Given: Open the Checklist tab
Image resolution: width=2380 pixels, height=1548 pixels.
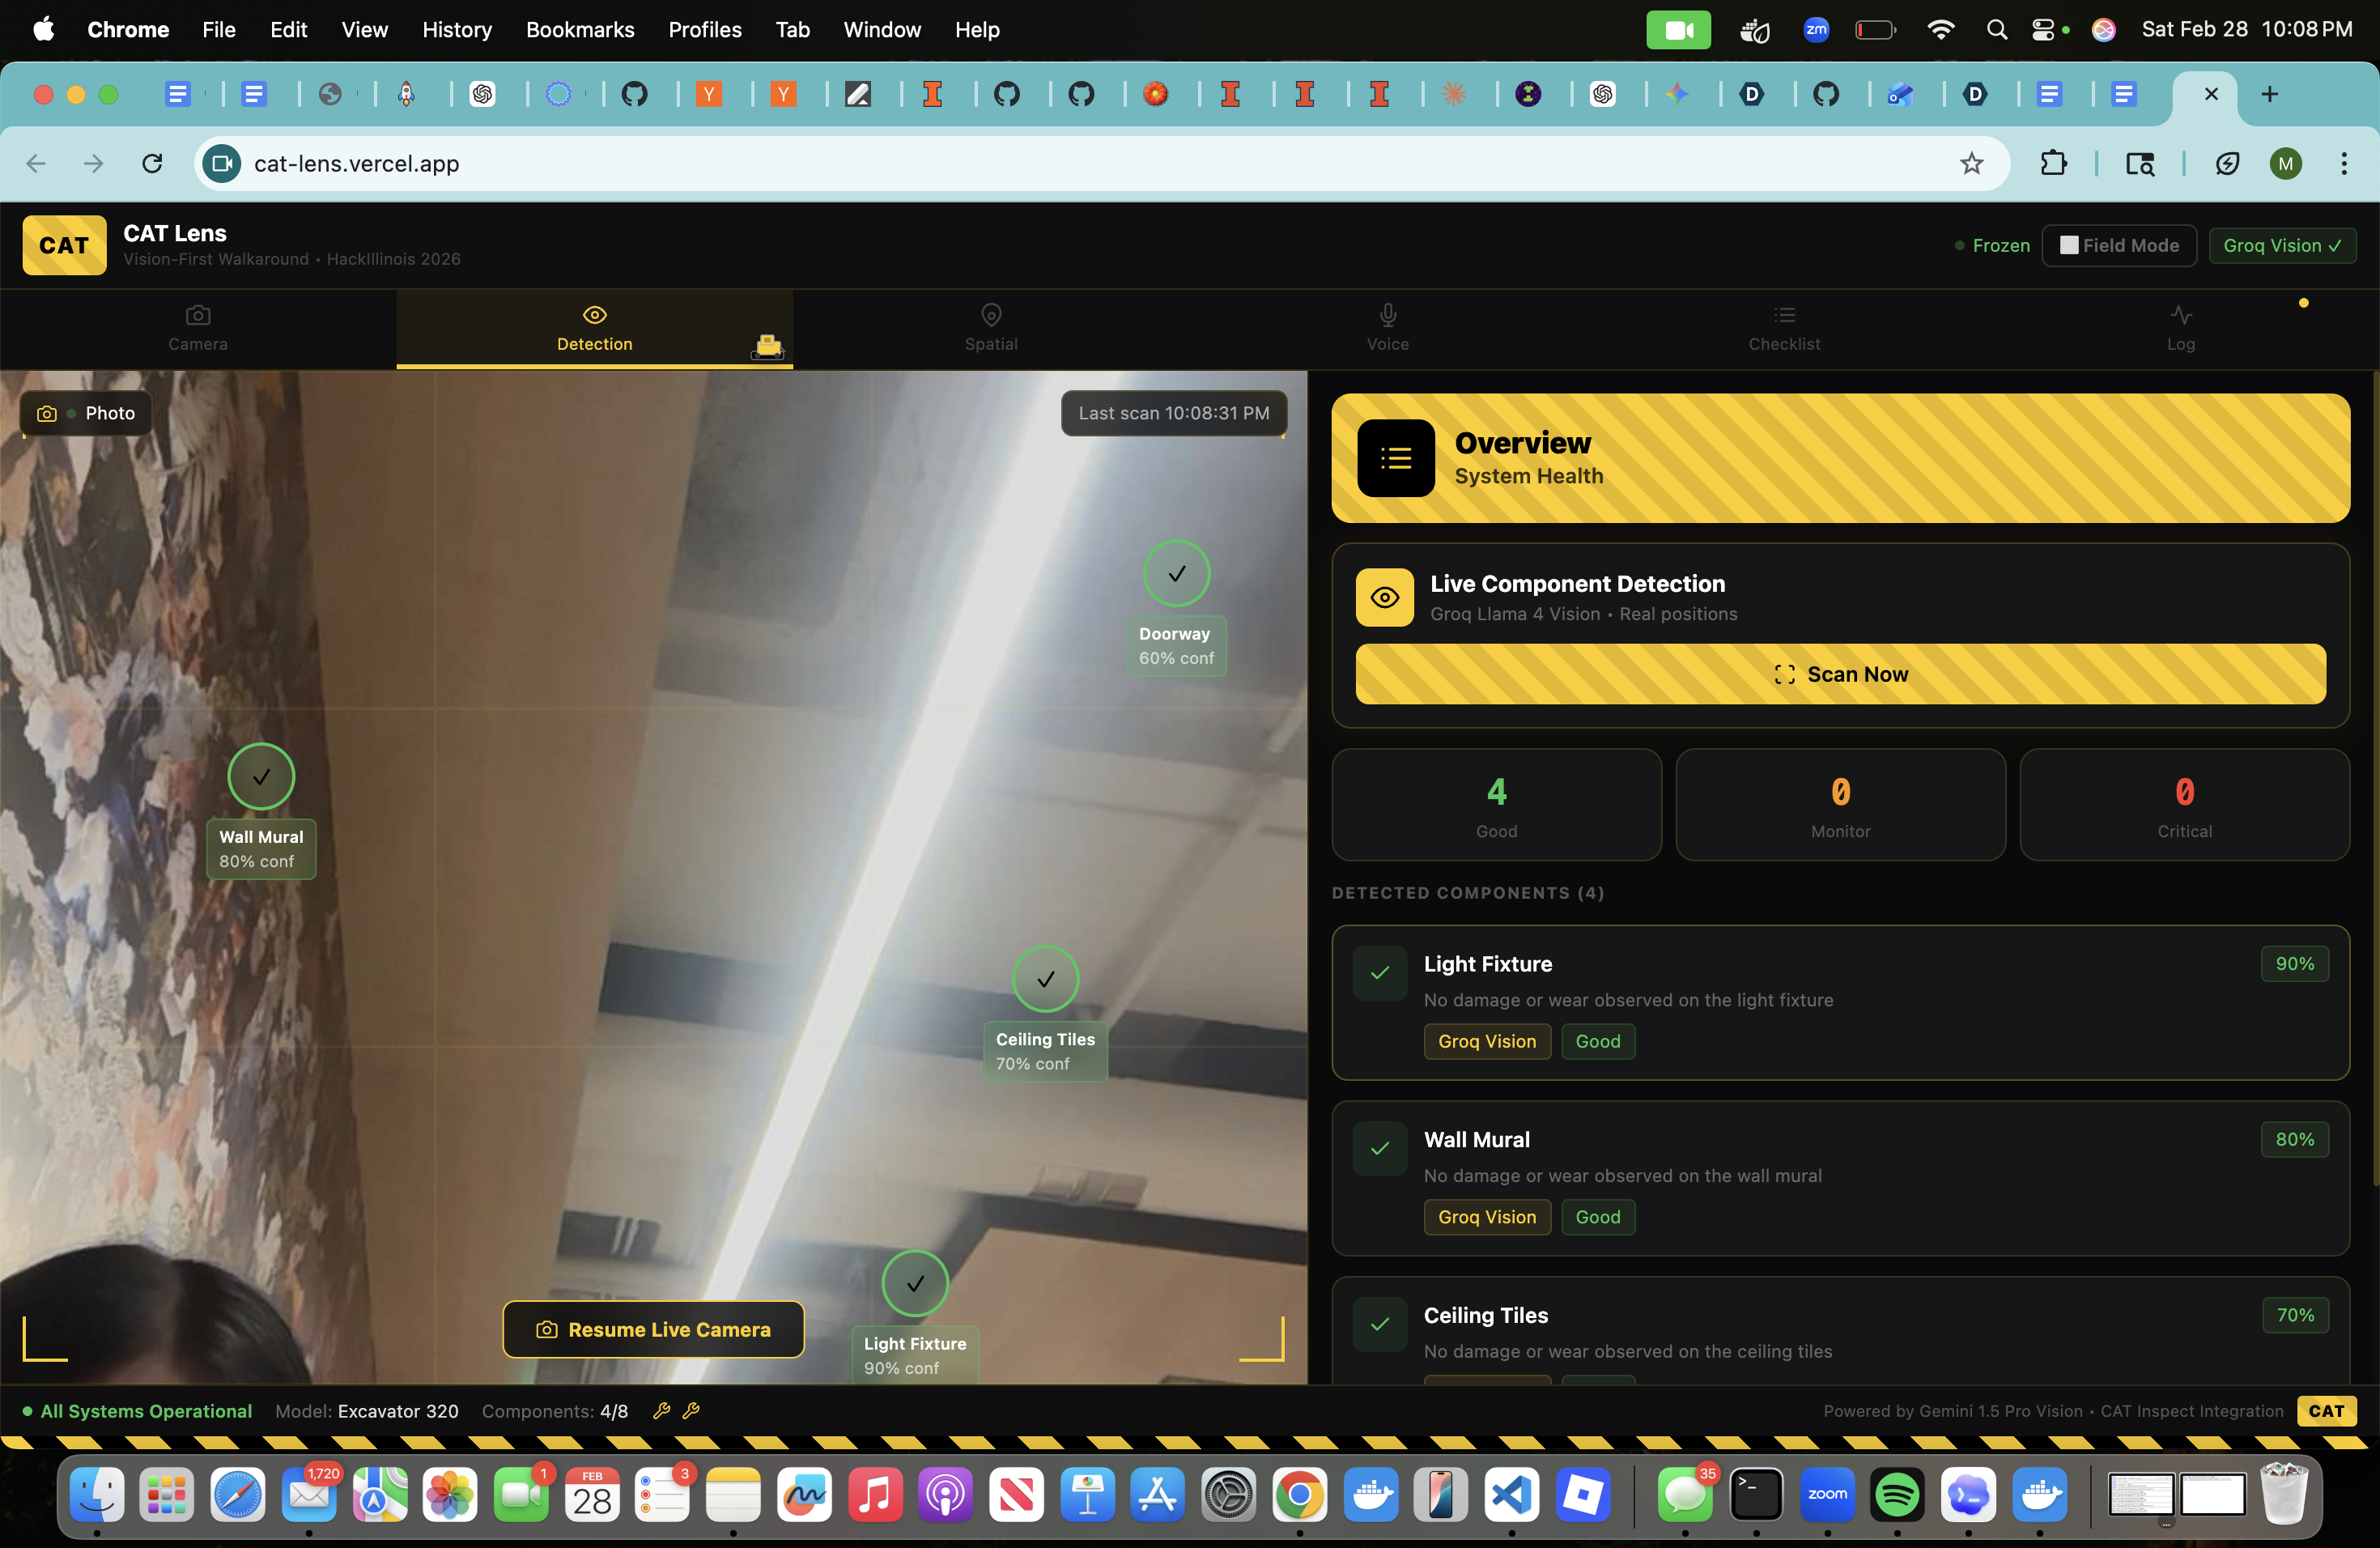Looking at the screenshot, I should click(x=1783, y=328).
